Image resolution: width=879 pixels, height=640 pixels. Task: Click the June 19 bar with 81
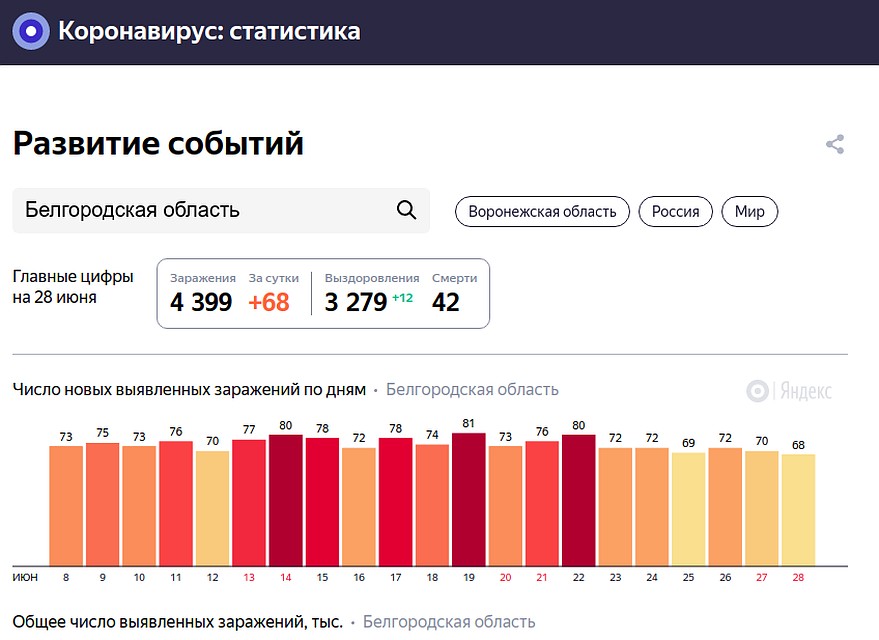pos(469,499)
